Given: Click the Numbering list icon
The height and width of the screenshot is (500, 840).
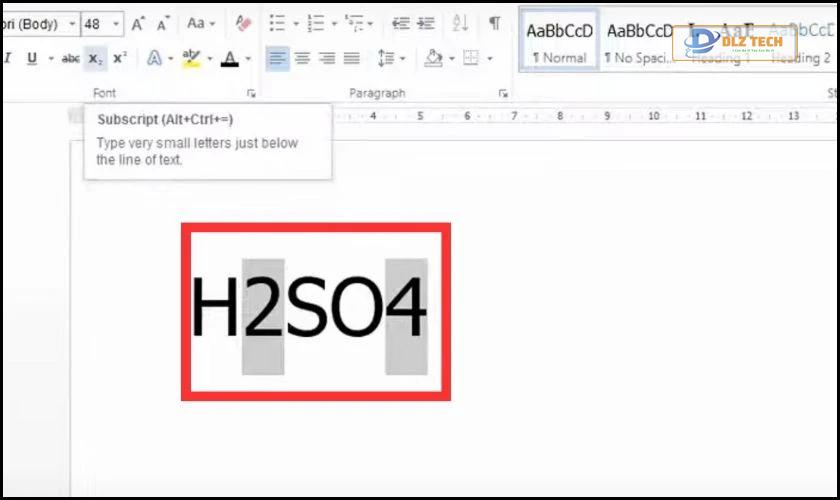Looking at the screenshot, I should coord(316,24).
